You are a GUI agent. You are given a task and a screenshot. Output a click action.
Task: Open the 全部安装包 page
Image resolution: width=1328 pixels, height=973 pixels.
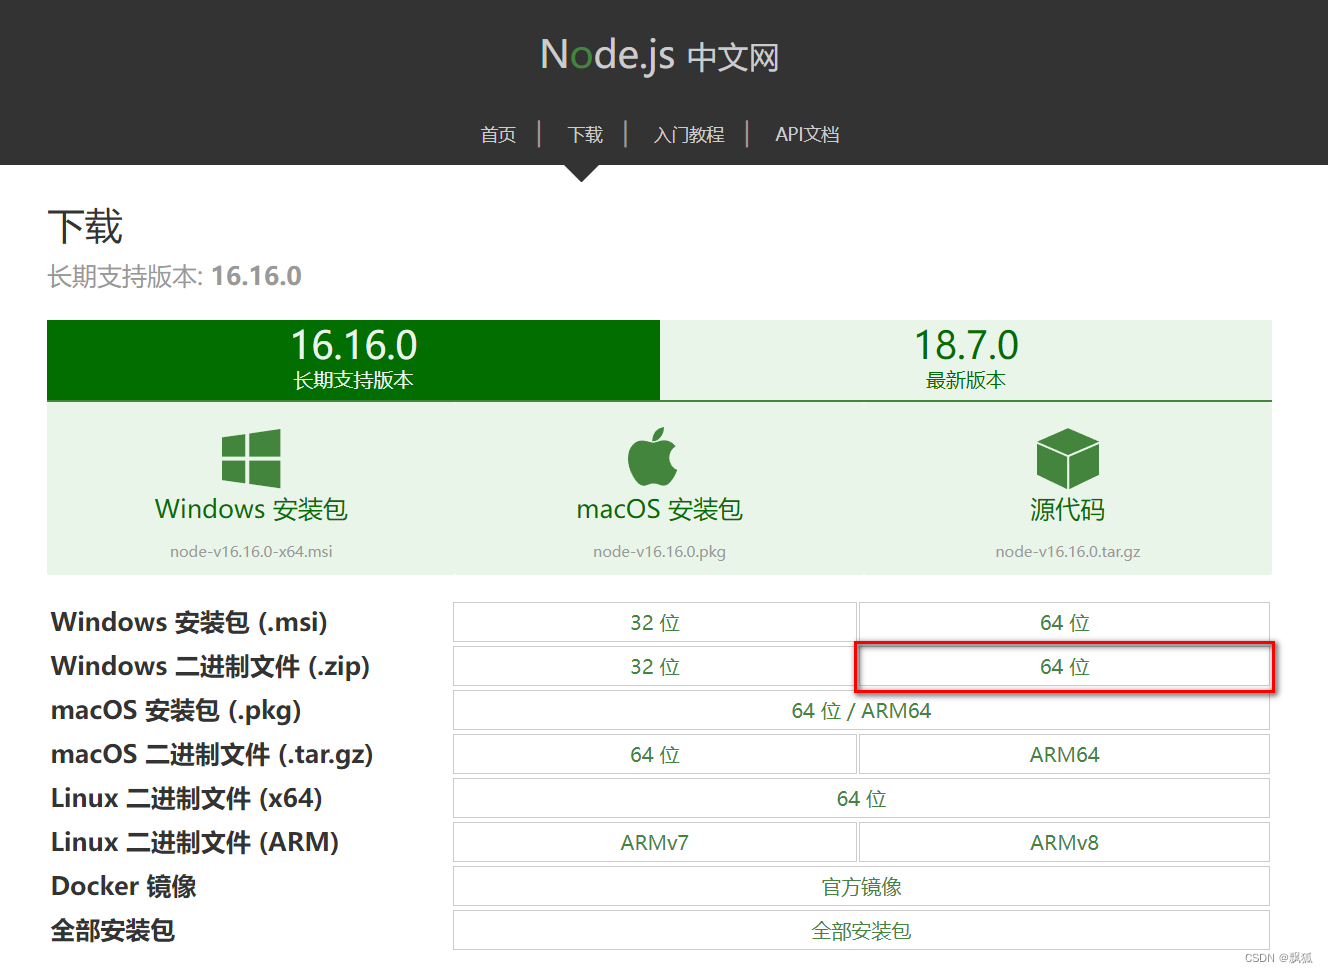tap(861, 930)
